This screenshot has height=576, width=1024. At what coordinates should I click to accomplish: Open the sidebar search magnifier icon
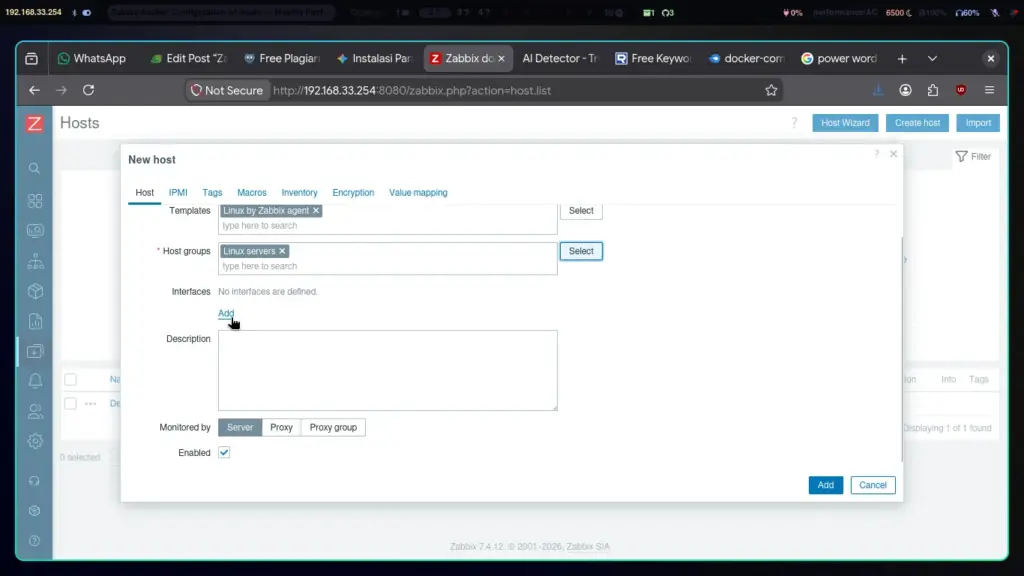coord(35,168)
